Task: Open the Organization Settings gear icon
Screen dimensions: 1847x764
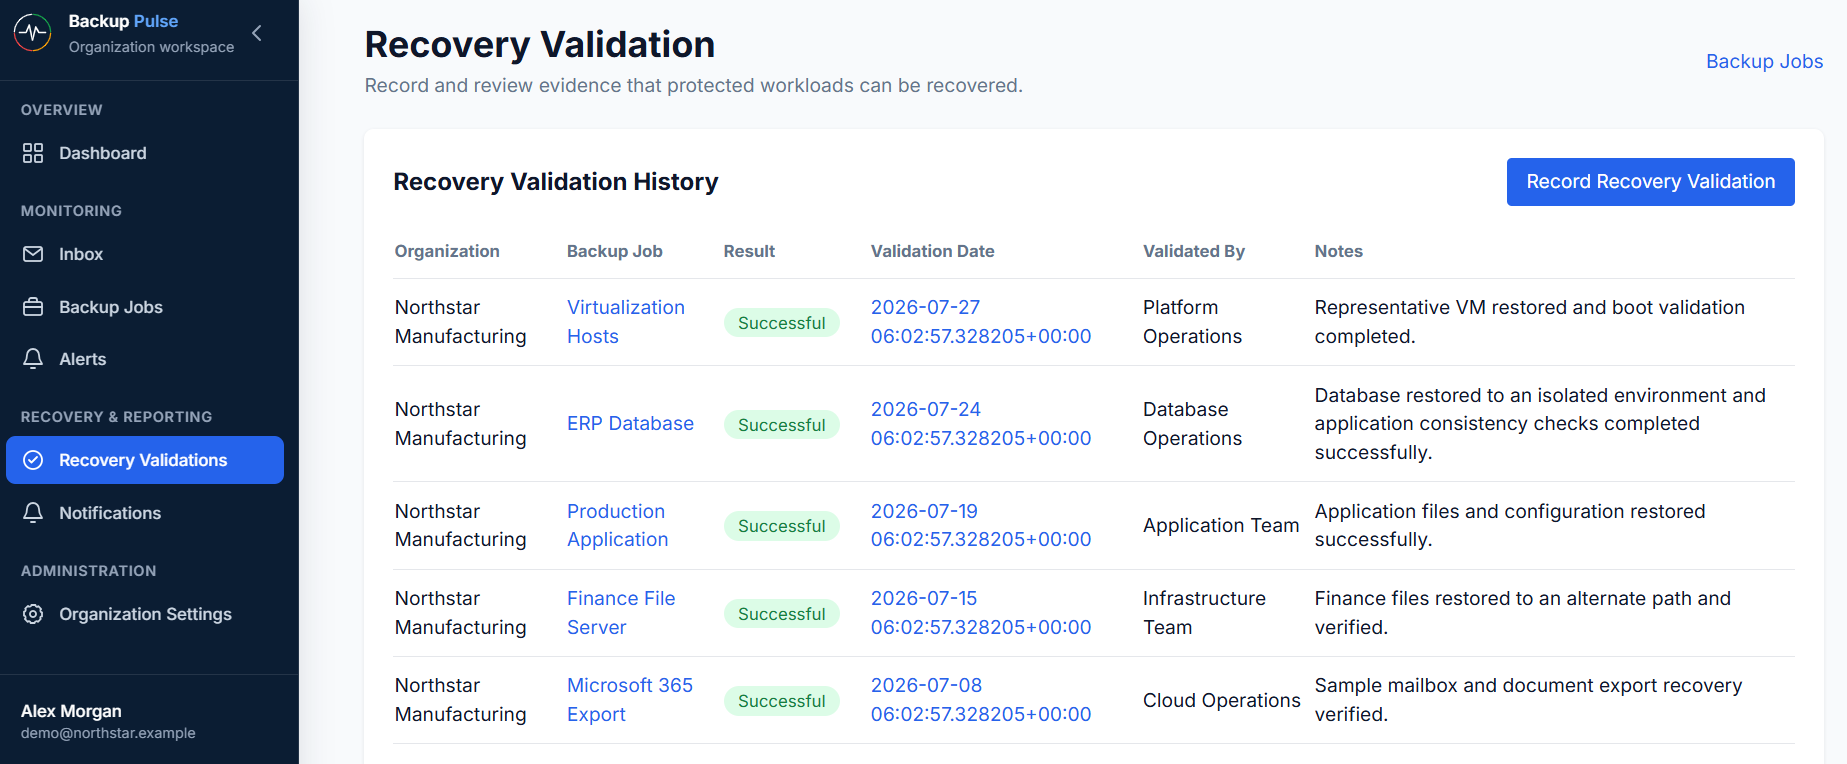Action: coord(33,614)
